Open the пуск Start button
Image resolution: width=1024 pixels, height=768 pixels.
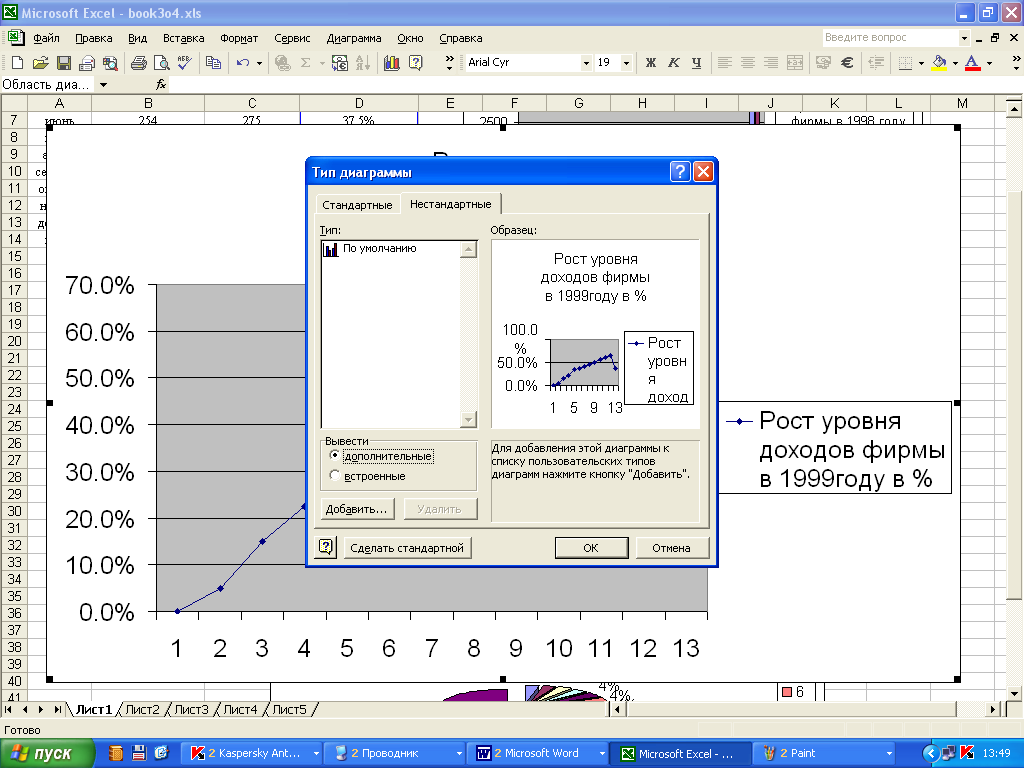(47, 753)
